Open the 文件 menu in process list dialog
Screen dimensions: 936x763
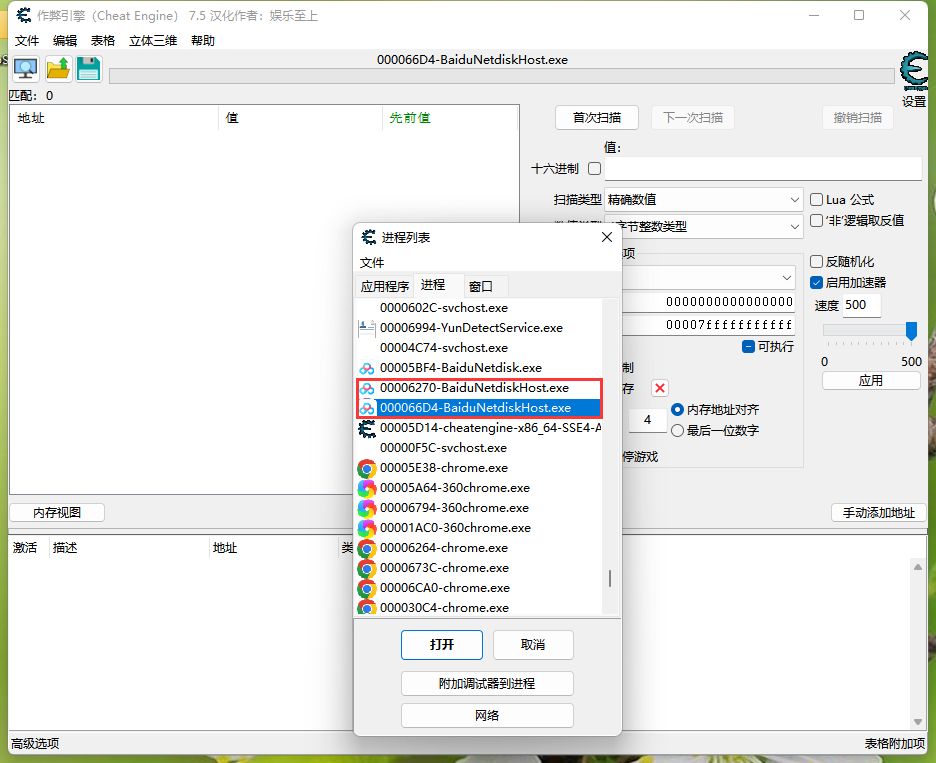click(x=372, y=263)
